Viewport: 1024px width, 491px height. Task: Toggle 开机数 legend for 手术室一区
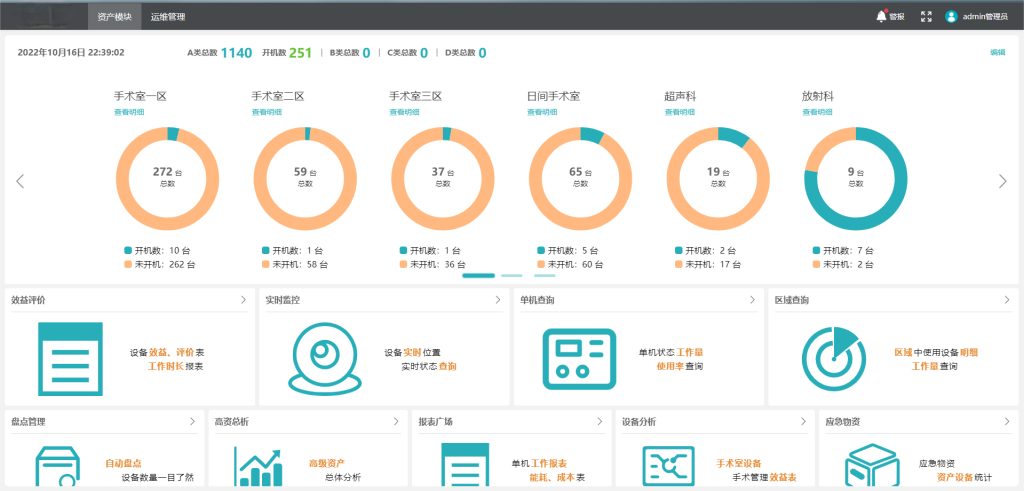pos(128,250)
